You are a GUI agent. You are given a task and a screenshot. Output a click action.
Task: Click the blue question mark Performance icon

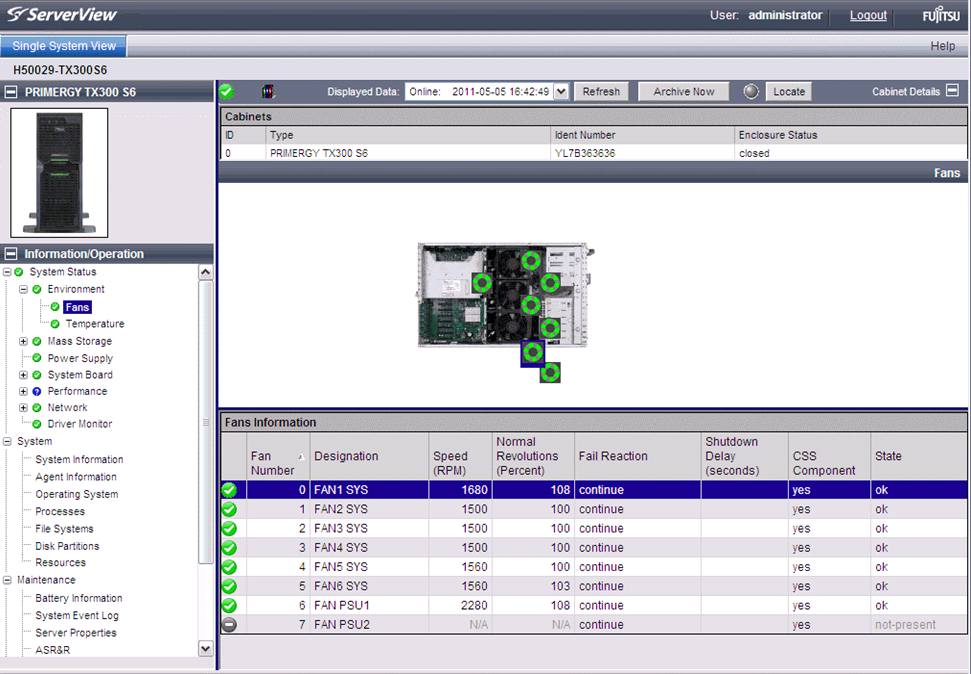(x=37, y=391)
